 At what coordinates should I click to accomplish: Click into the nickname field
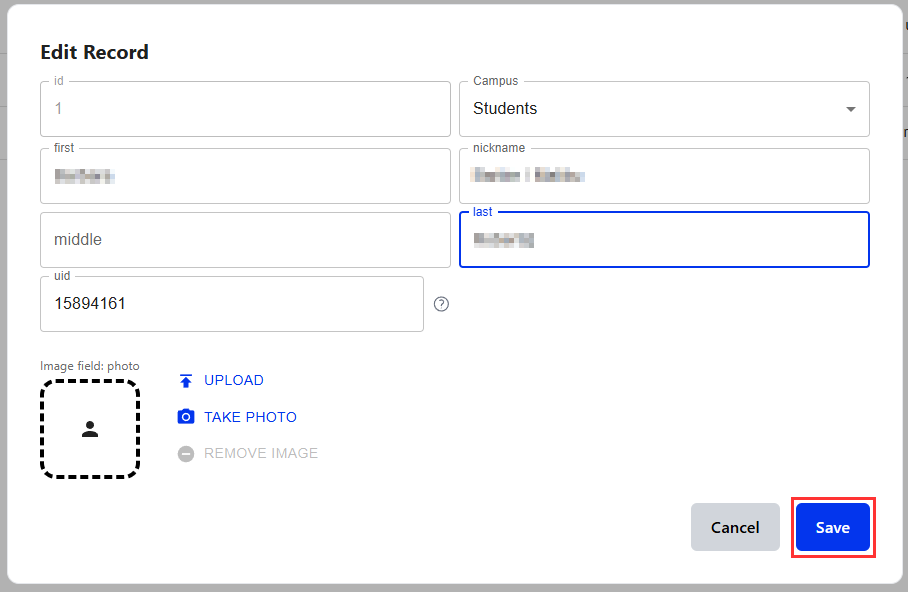[x=664, y=177]
